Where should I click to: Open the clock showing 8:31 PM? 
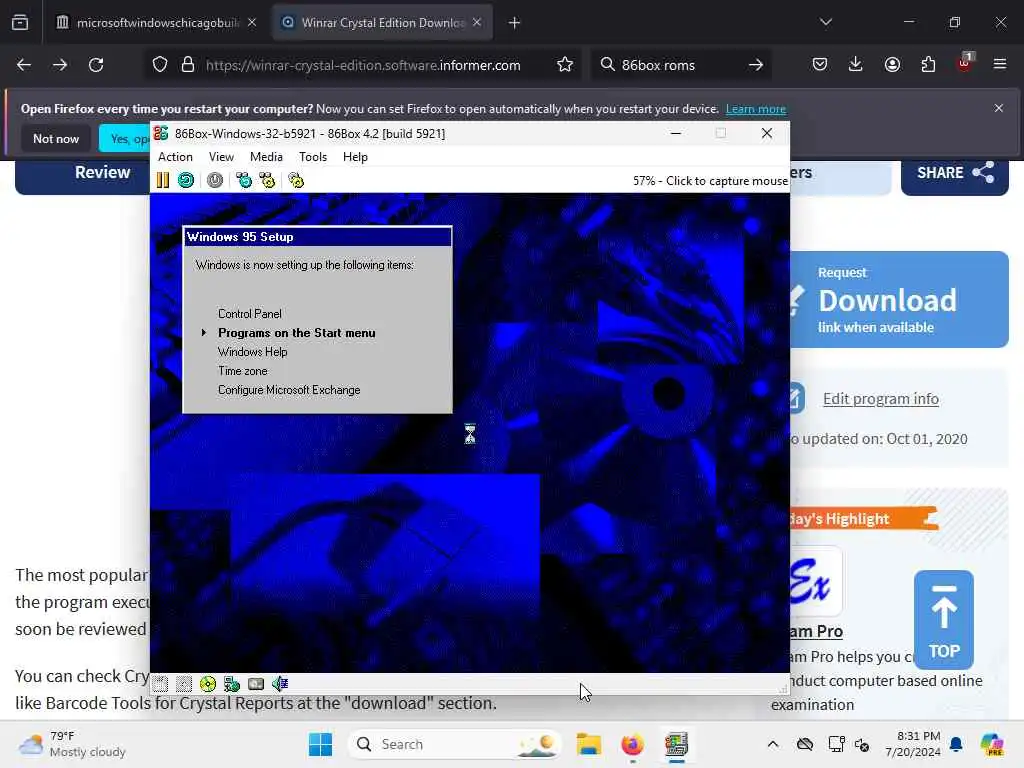tap(913, 744)
